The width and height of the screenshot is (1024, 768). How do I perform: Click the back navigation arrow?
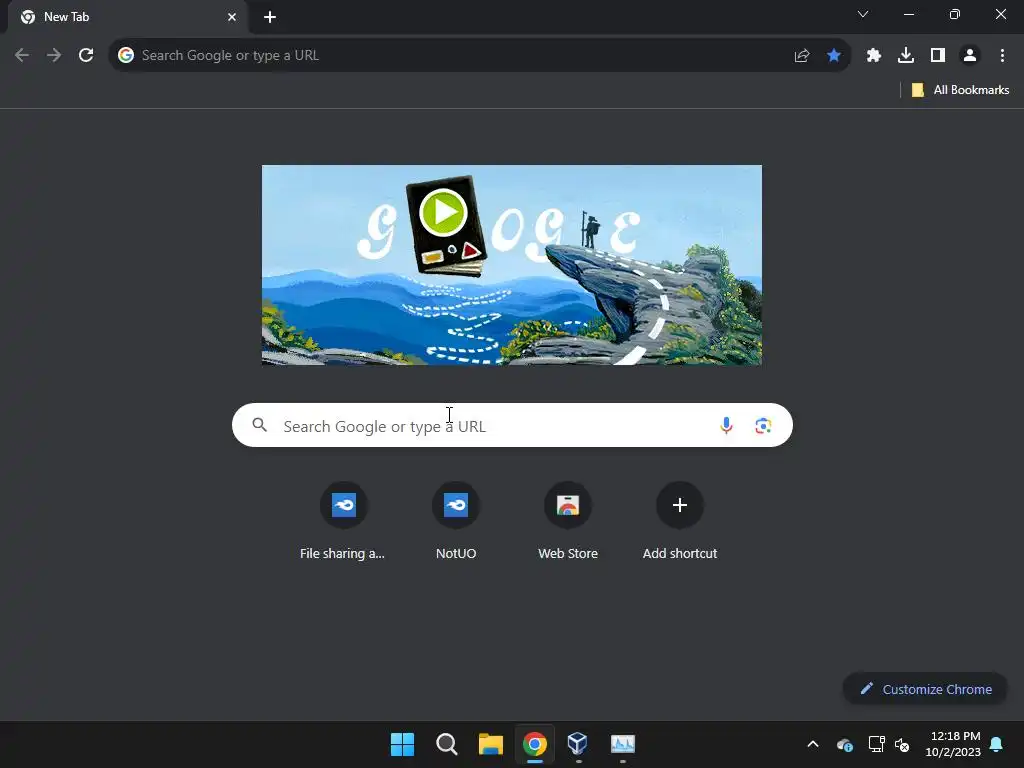coord(22,56)
